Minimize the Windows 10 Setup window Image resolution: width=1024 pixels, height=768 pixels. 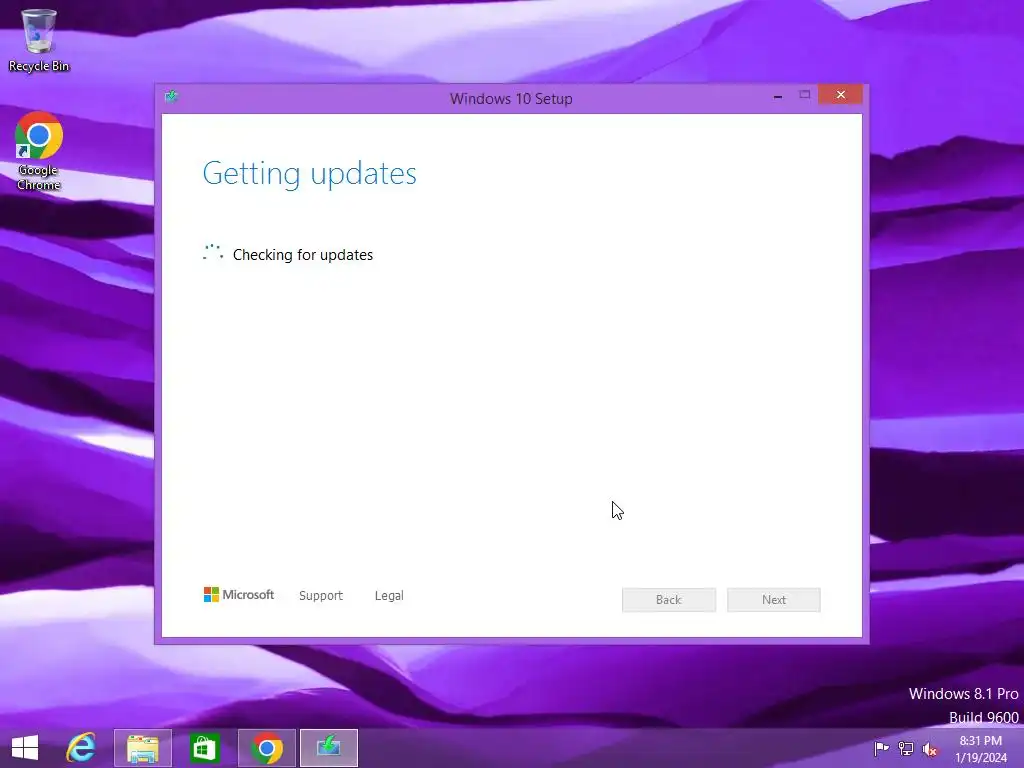(x=778, y=95)
